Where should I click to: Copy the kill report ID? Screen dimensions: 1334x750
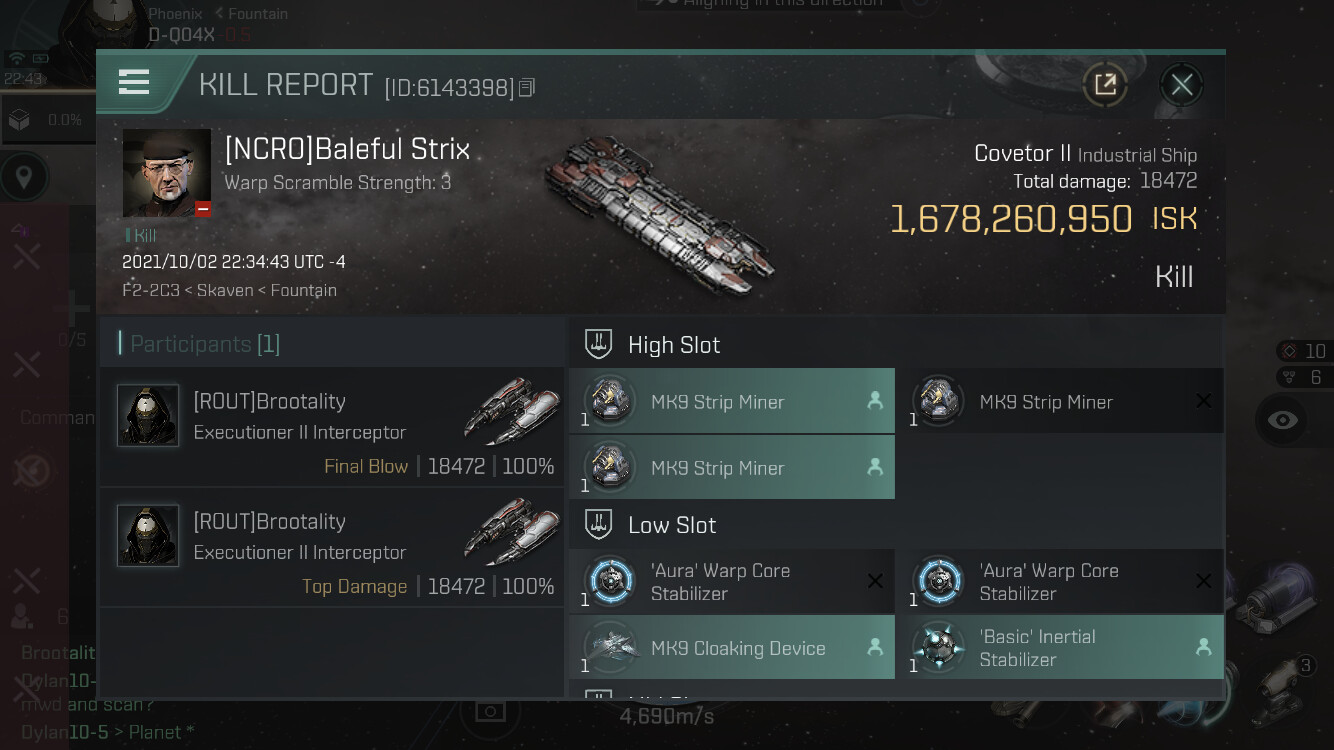click(527, 88)
